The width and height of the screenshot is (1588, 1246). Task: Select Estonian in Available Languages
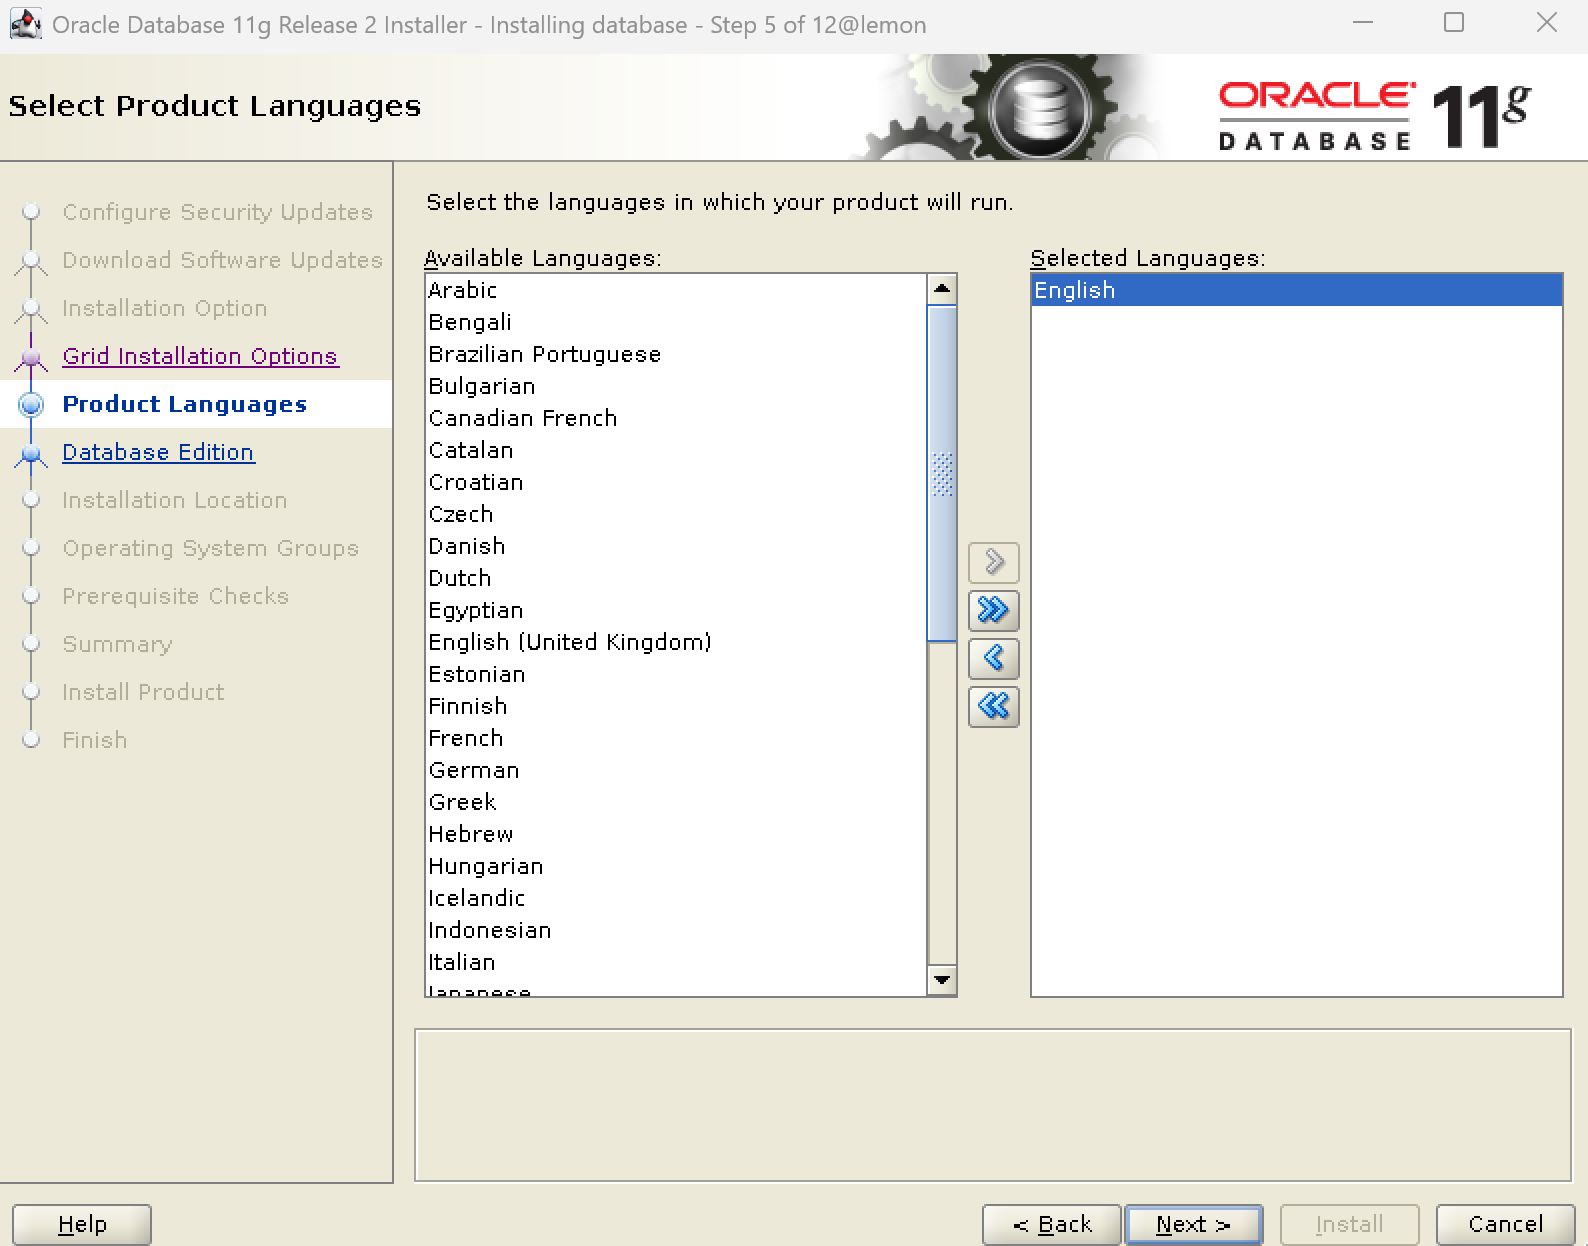[676, 674]
